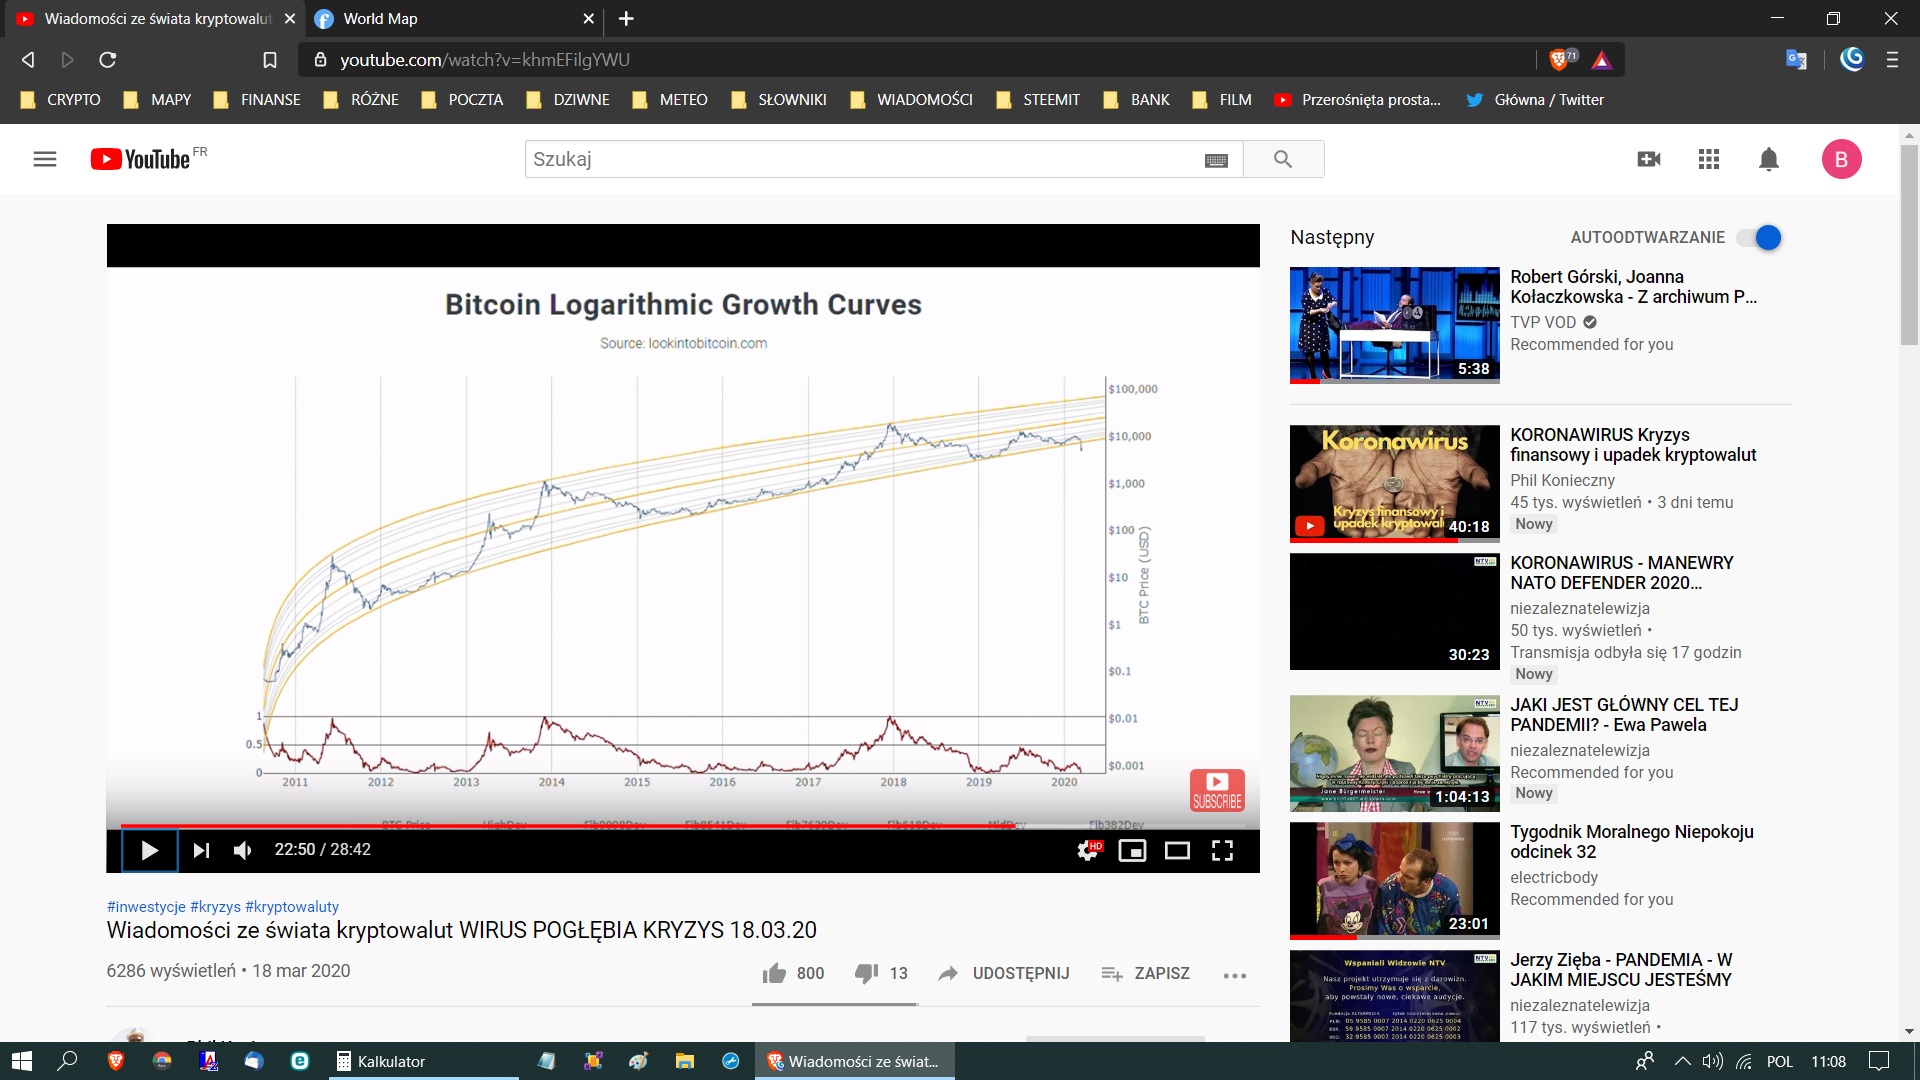Screen dimensions: 1920x1080
Task: Click the #kryzys hashtag
Action: pyautogui.click(x=215, y=906)
